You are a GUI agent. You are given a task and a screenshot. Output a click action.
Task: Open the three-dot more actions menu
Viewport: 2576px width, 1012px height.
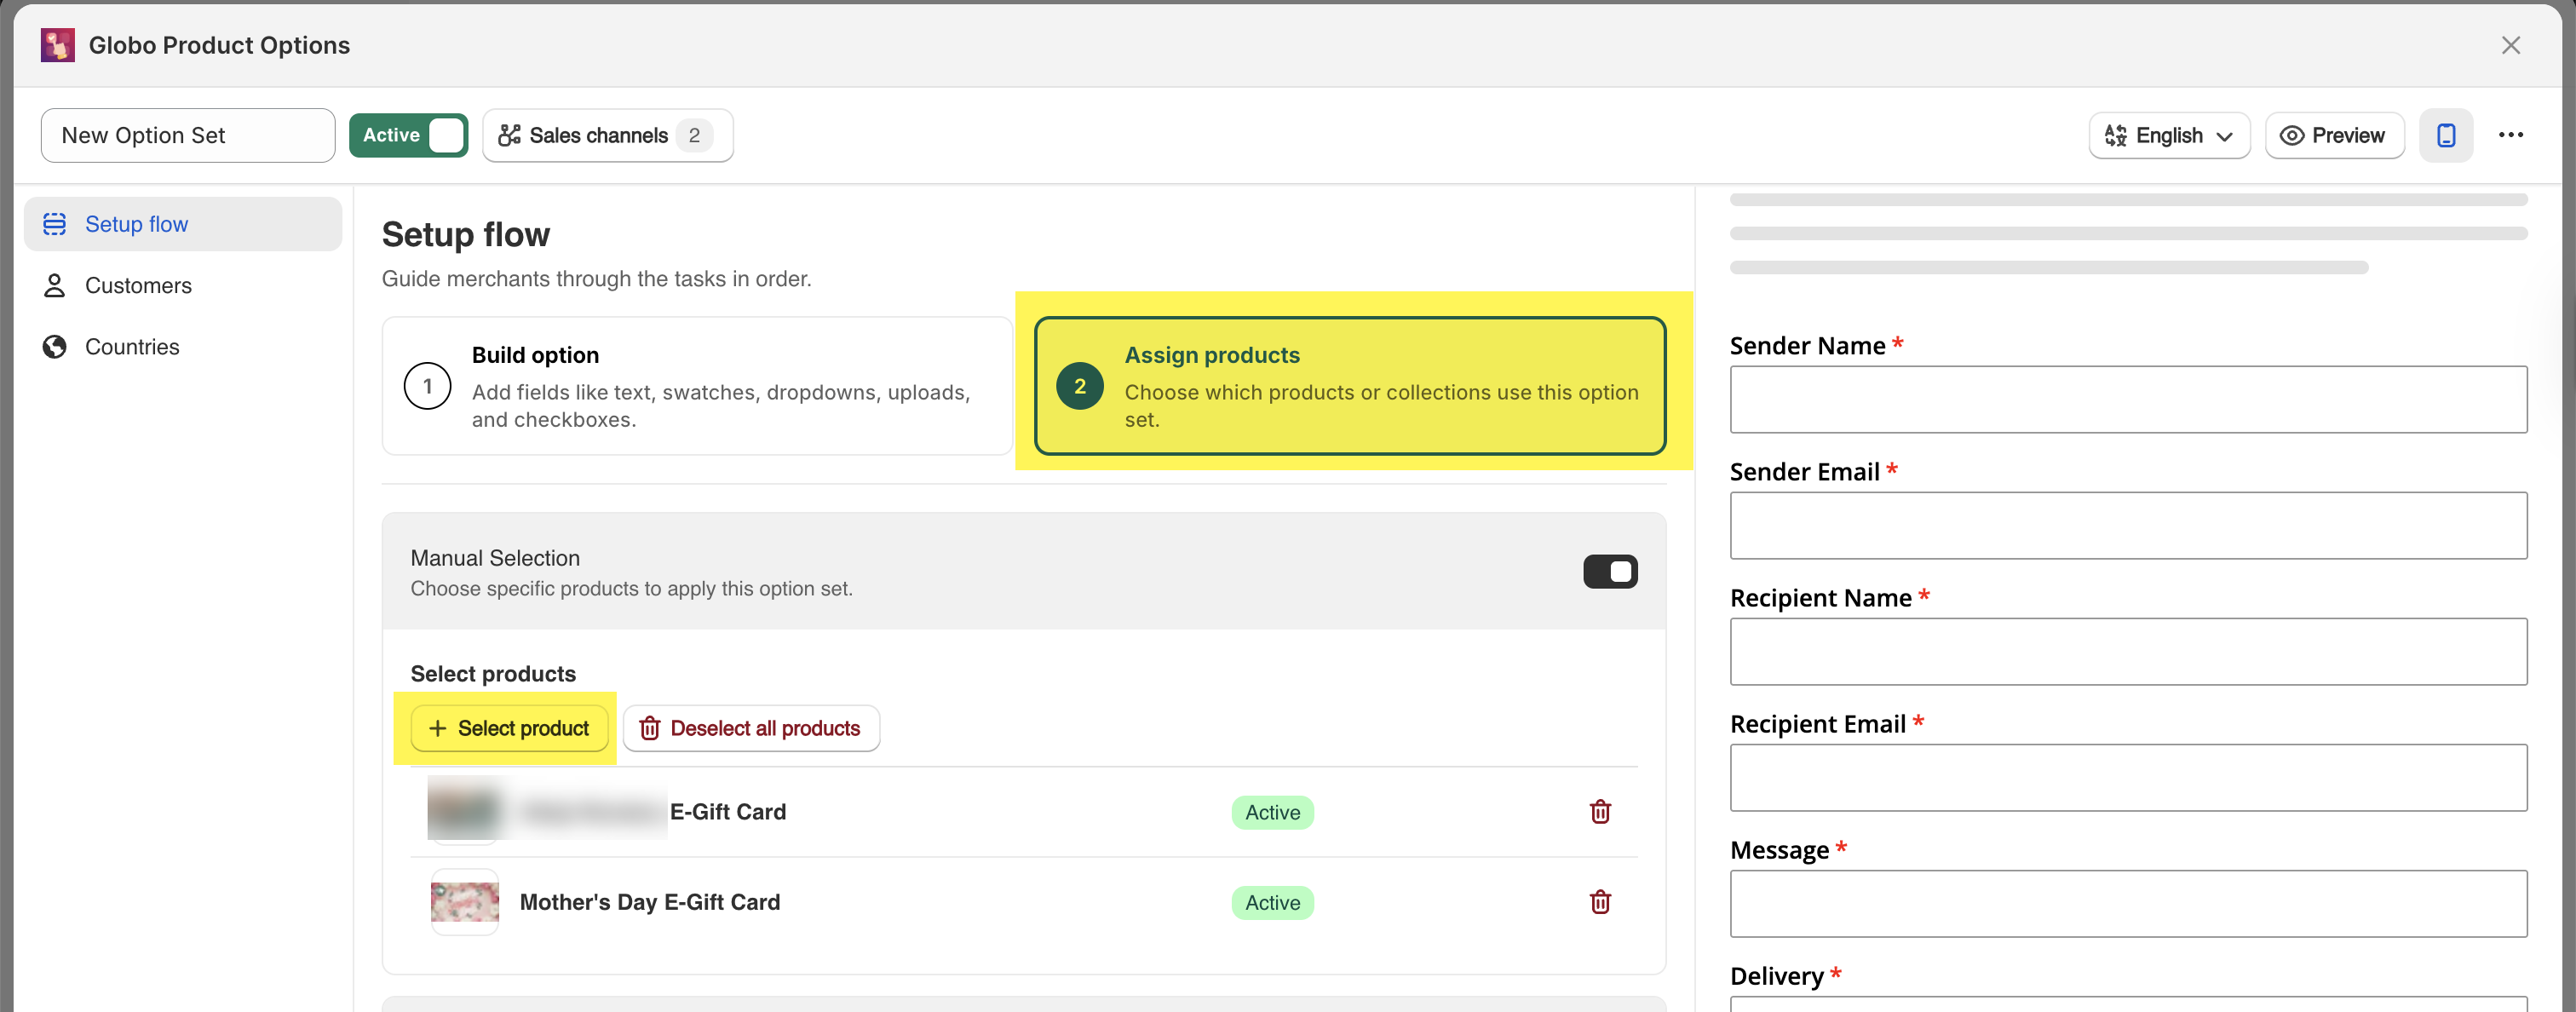(x=2510, y=135)
